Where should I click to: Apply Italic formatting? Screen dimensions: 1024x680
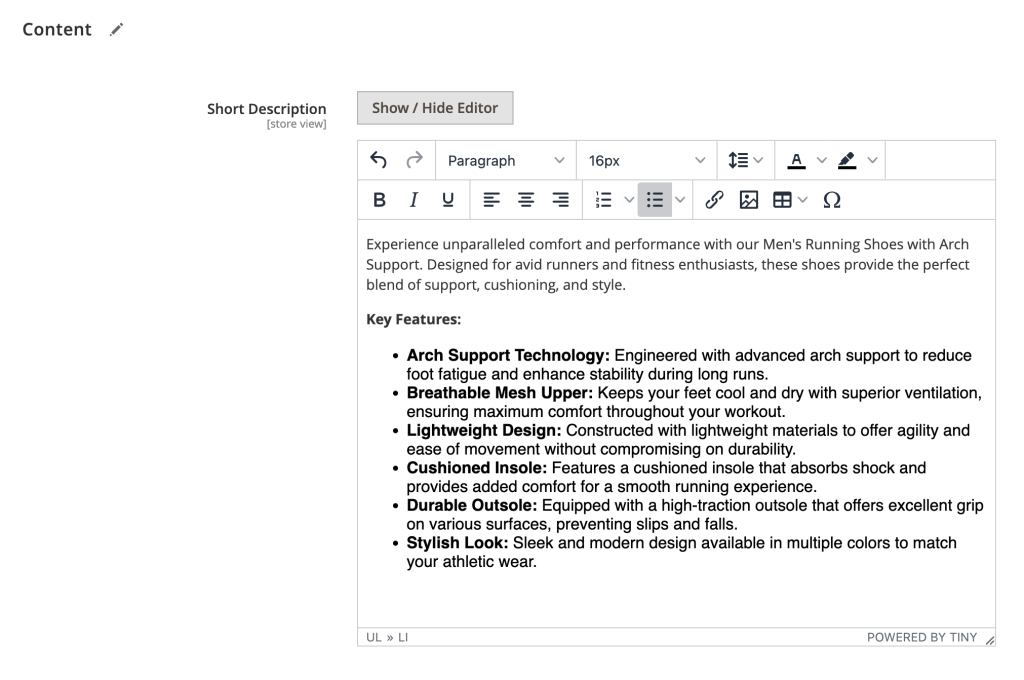(412, 199)
